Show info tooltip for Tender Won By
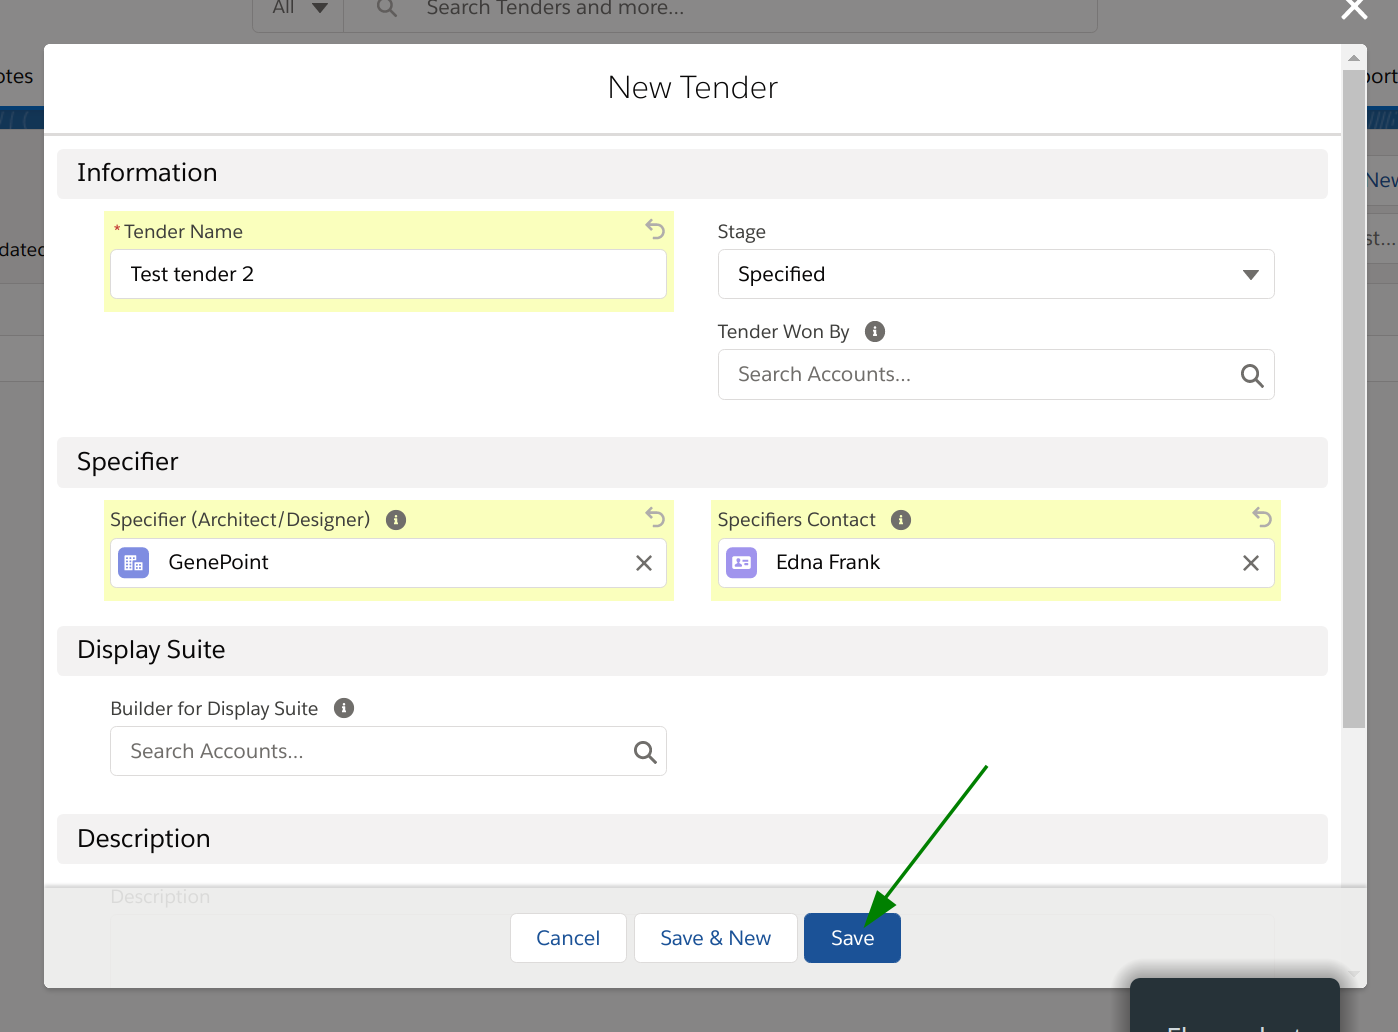This screenshot has width=1398, height=1032. [x=875, y=331]
